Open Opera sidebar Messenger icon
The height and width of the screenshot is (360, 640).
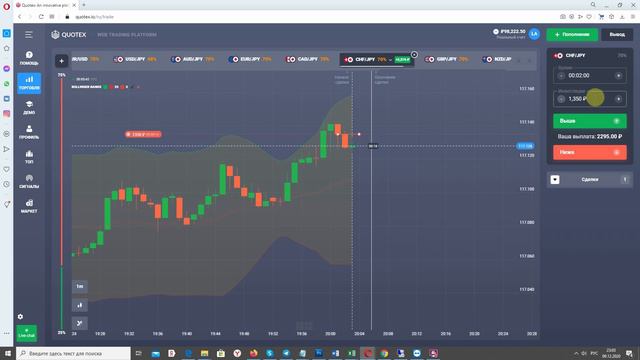[x=7, y=69]
